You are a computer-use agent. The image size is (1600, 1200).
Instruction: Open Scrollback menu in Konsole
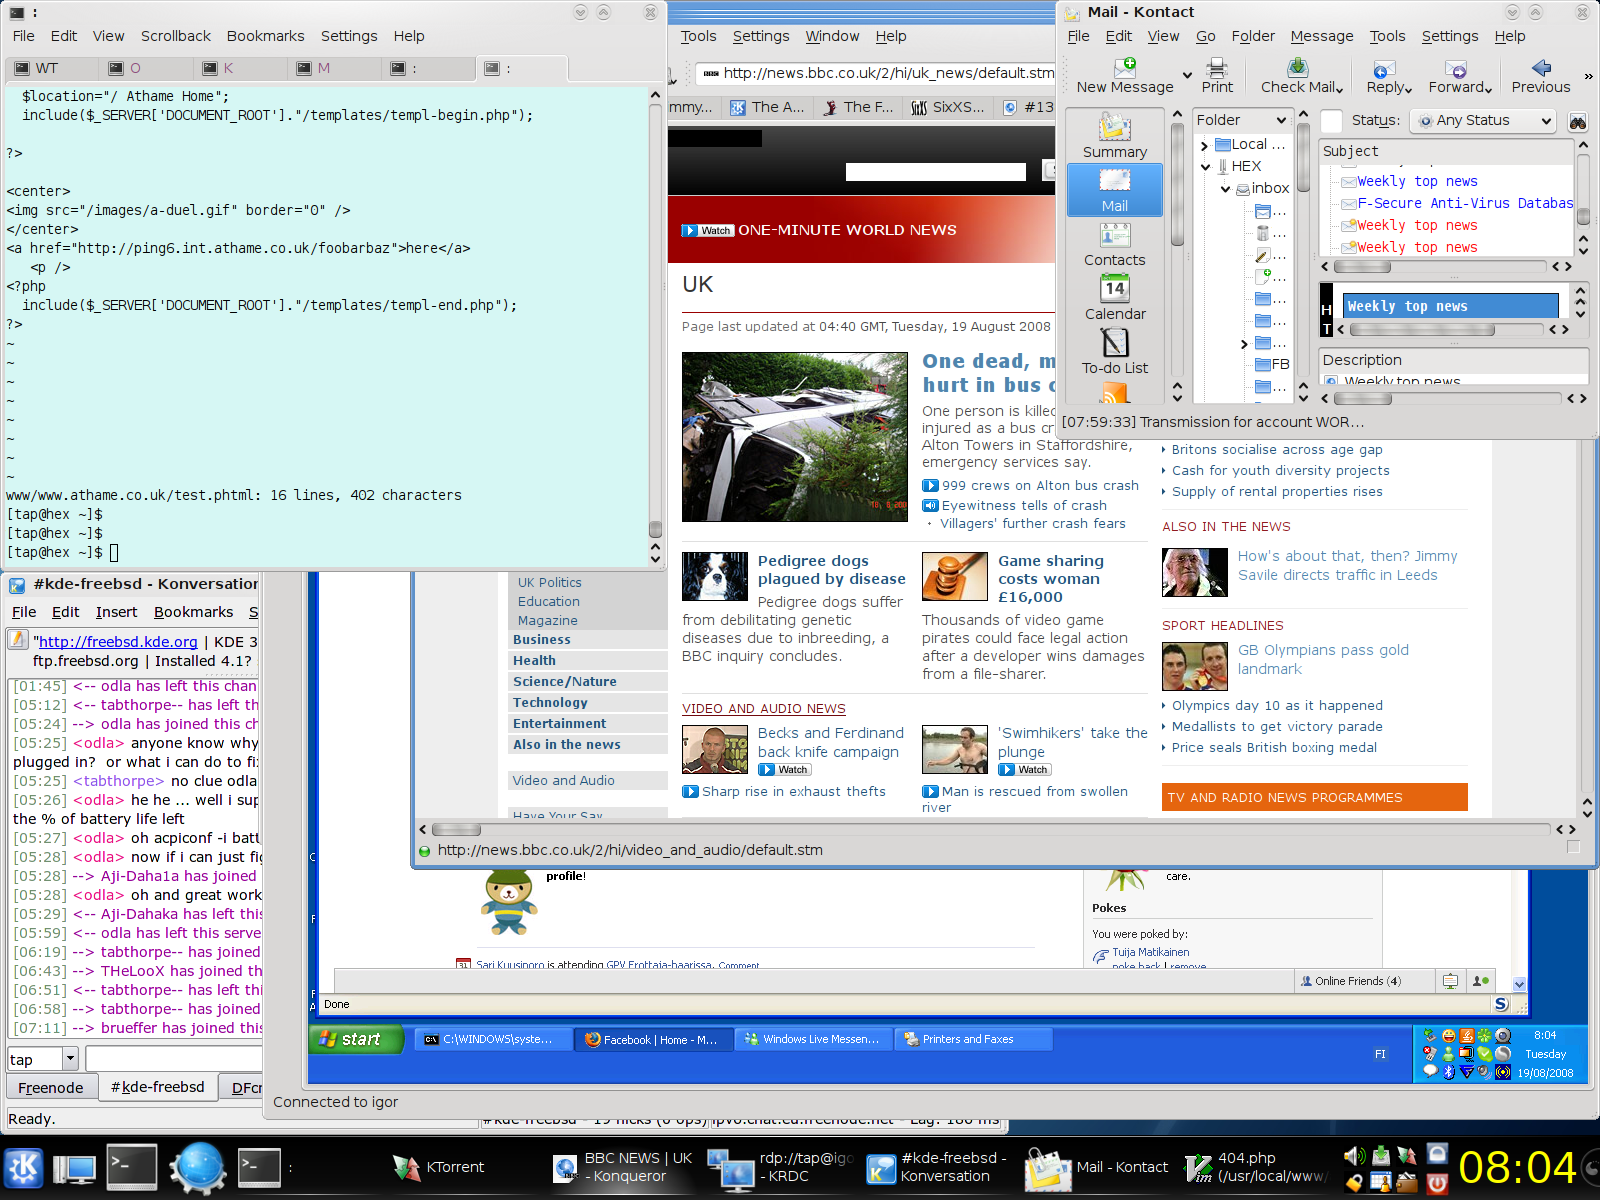175,36
